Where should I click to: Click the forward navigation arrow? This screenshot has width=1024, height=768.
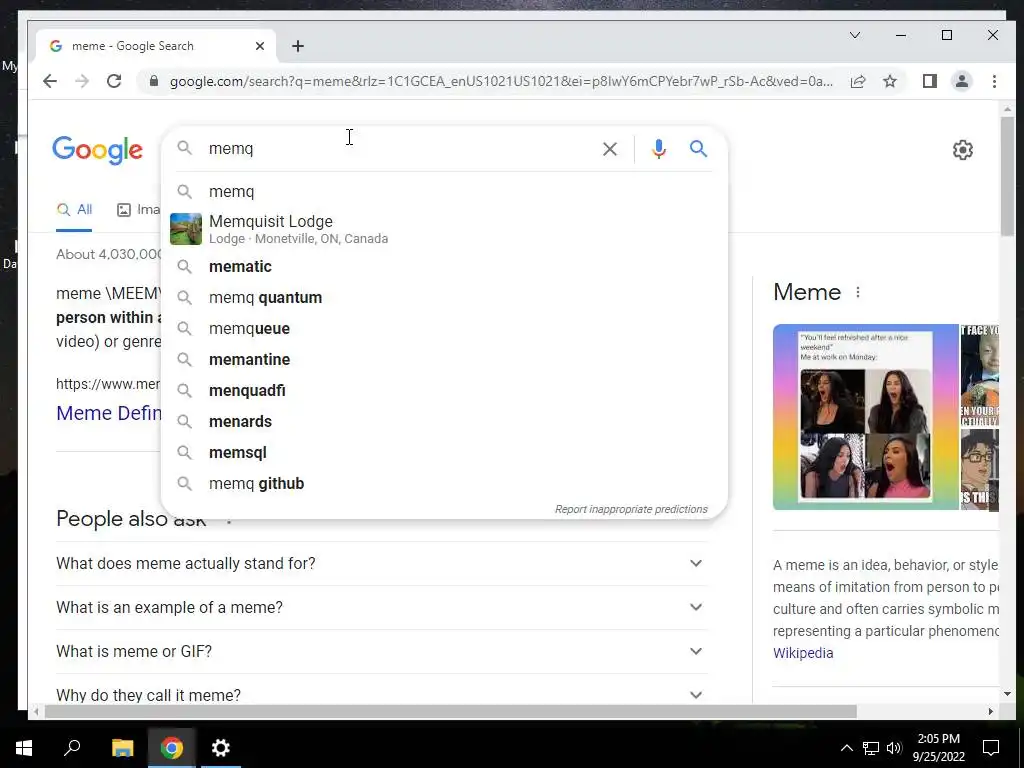click(x=82, y=81)
